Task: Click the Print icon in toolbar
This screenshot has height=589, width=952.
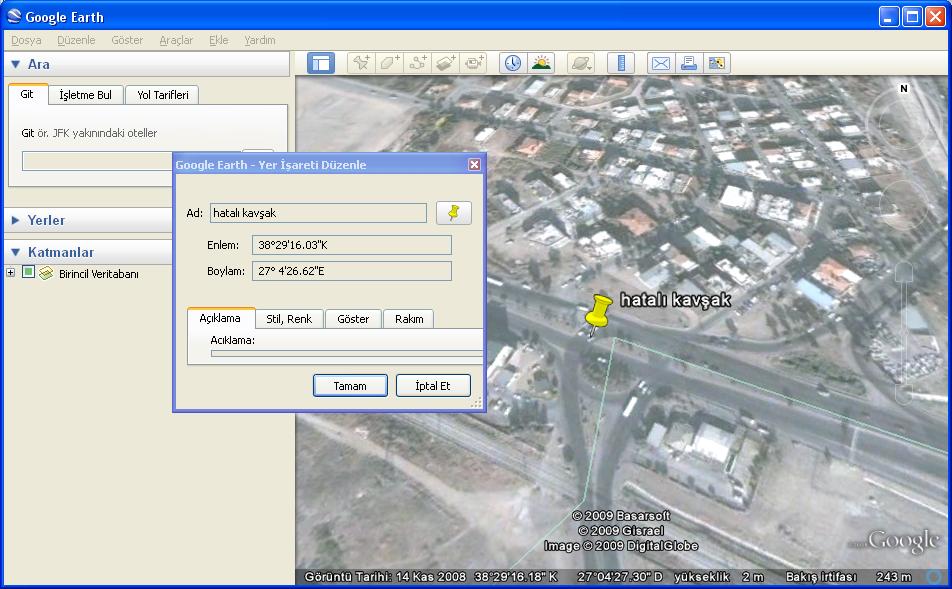Action: point(688,63)
